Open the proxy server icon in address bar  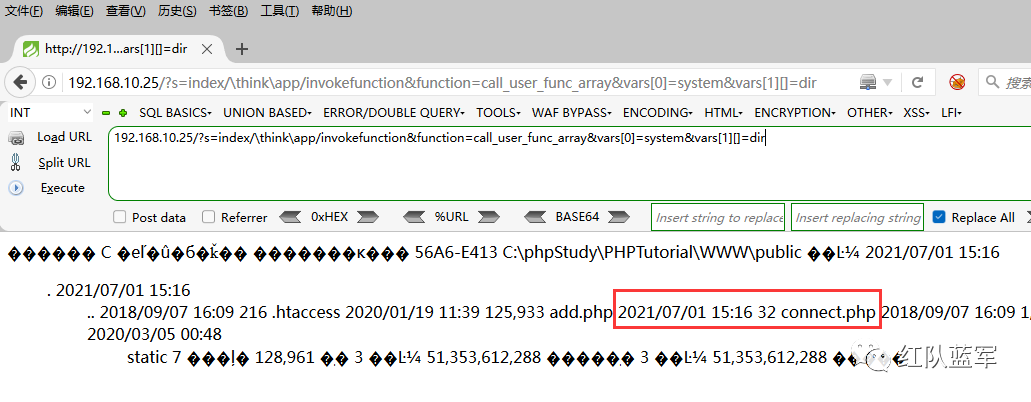[x=868, y=82]
